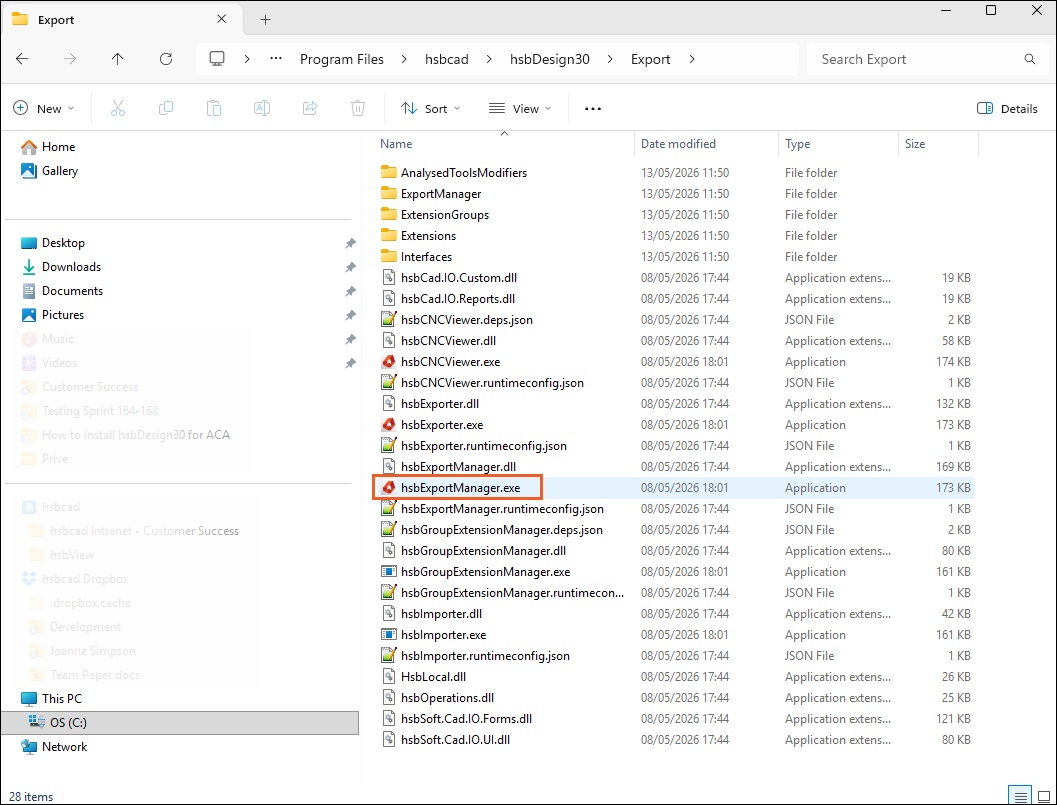Select hsbExporter.exe application icon
The image size is (1057, 805).
(388, 425)
